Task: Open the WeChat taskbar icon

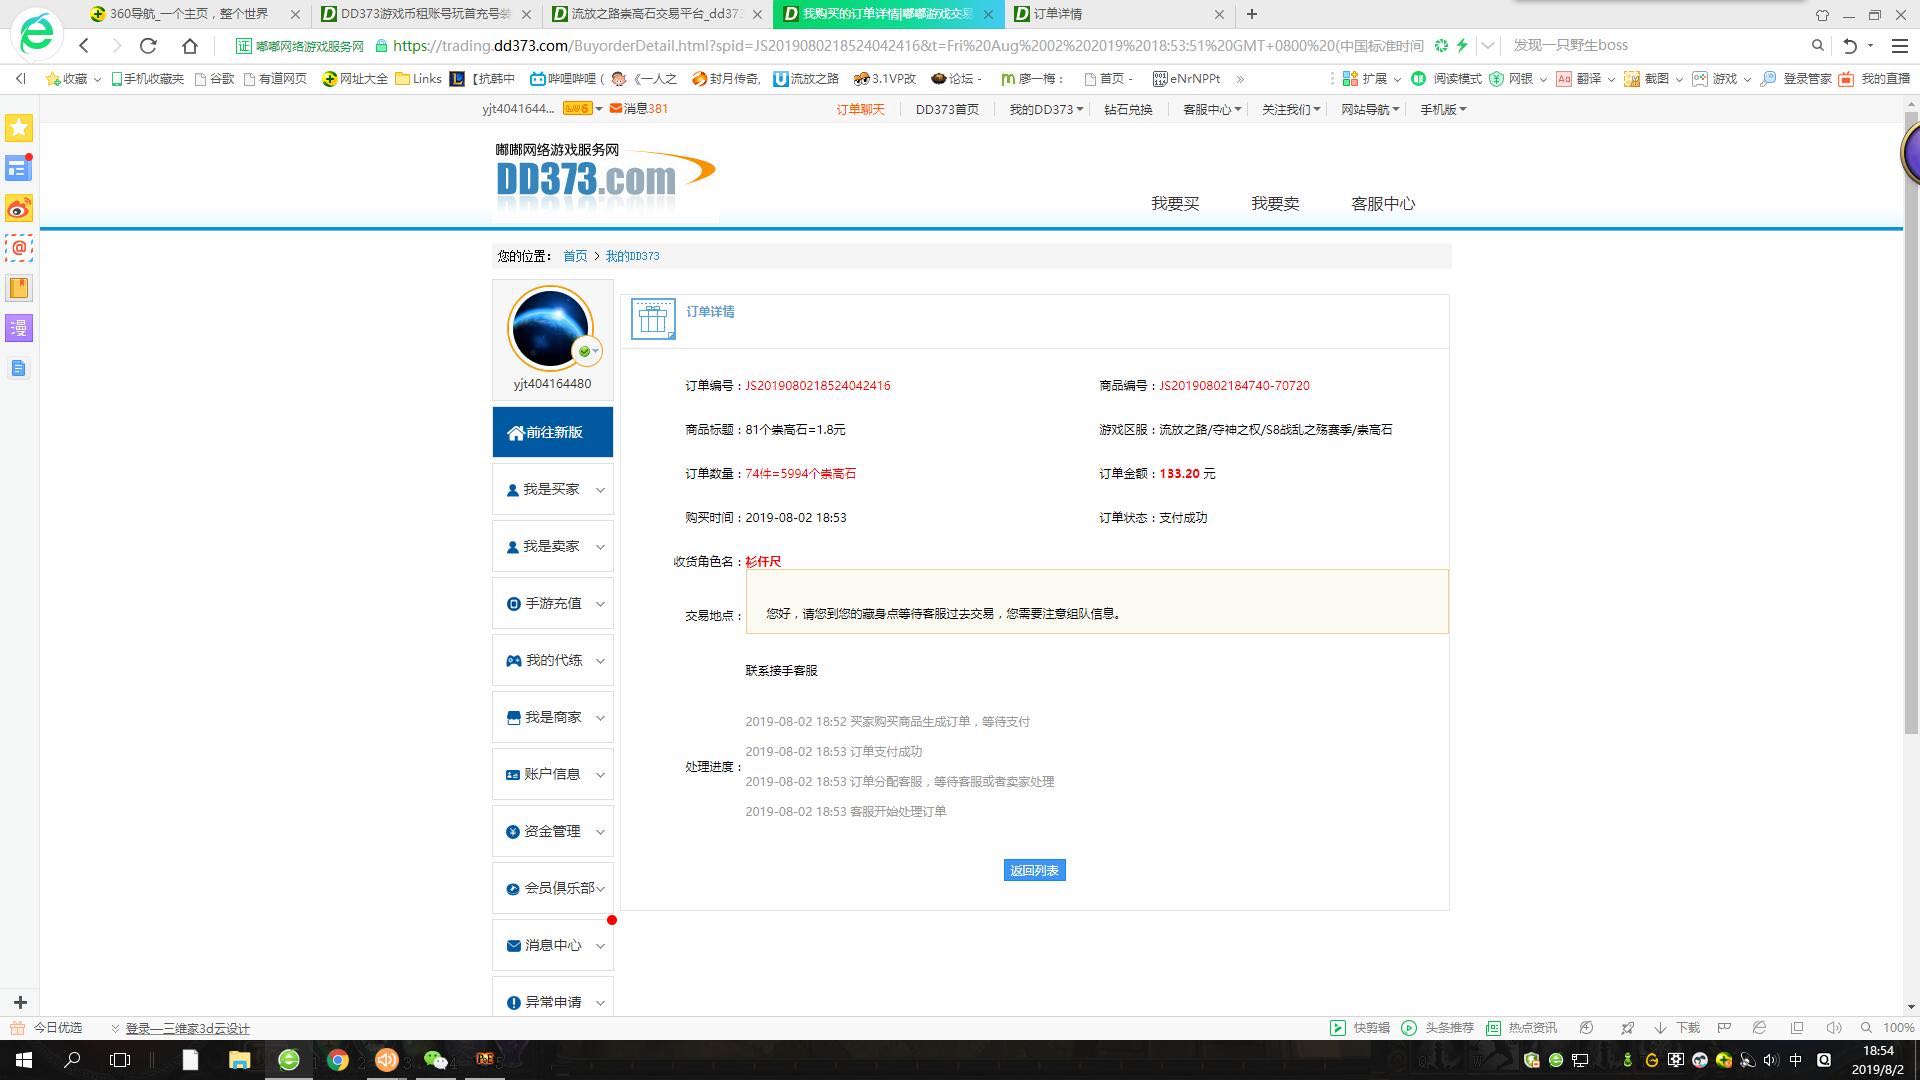Action: [x=435, y=1060]
